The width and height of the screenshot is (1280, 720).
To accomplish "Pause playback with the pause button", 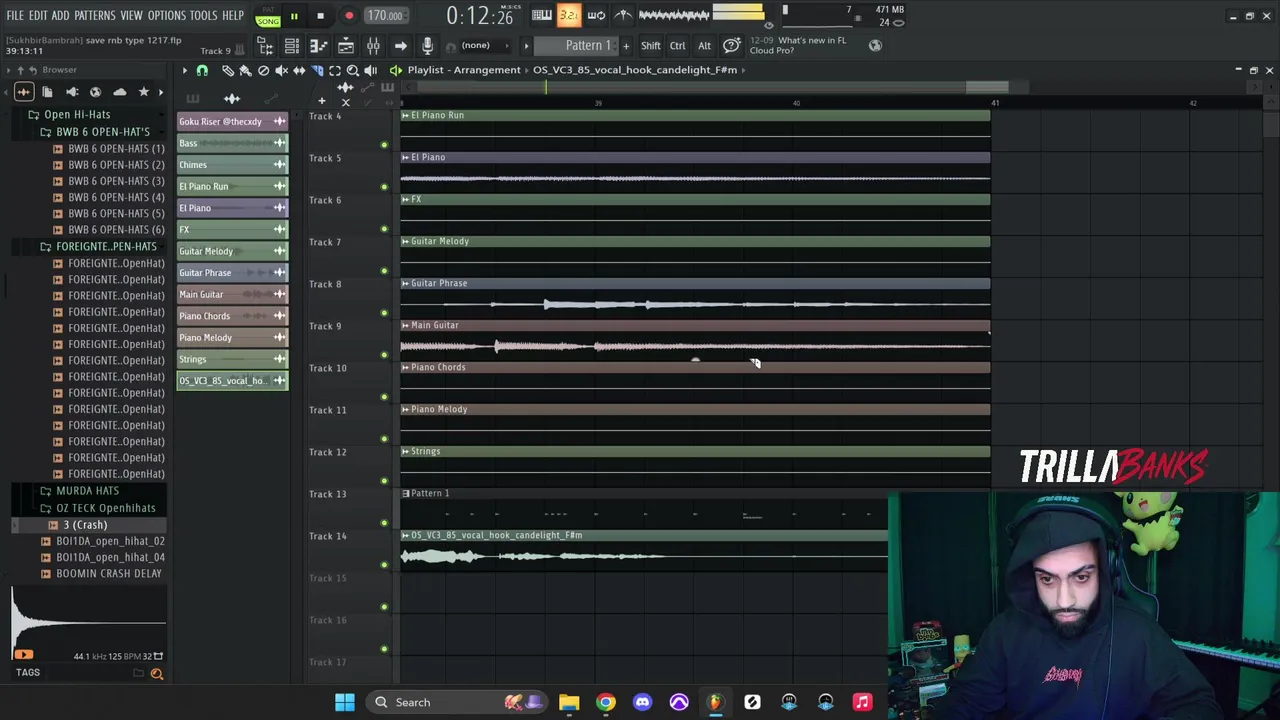I will pos(294,15).
